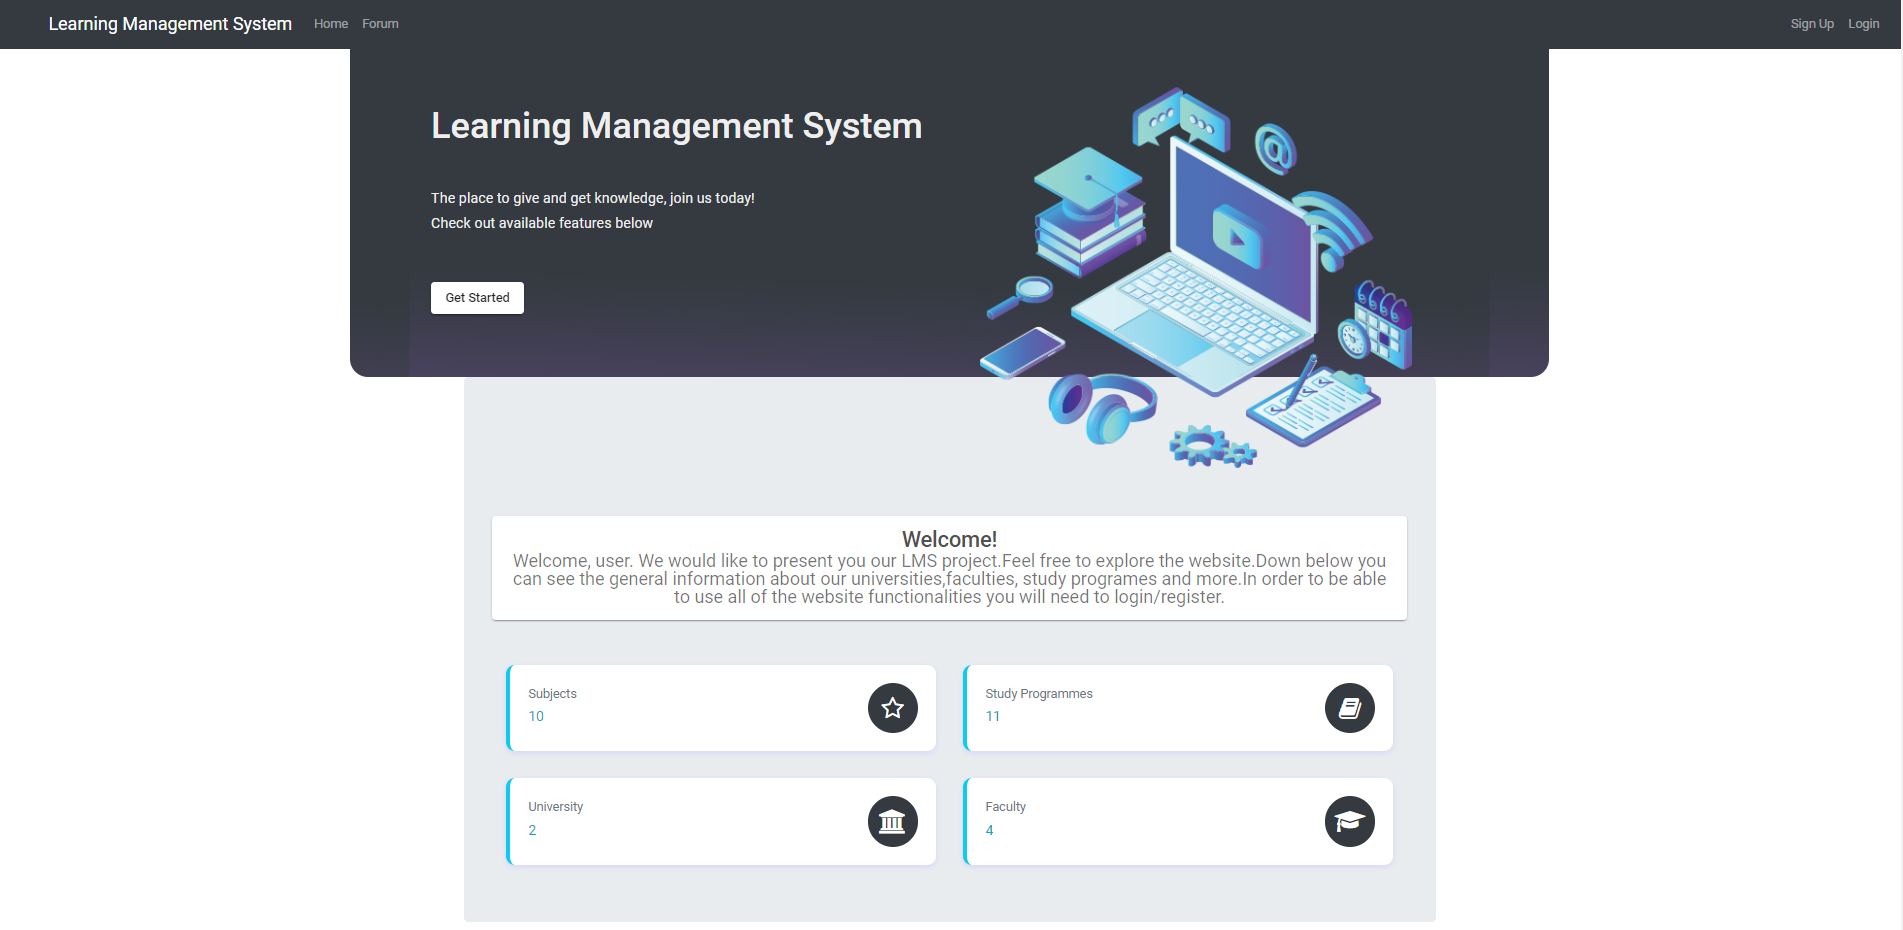Image resolution: width=1903 pixels, height=930 pixels.
Task: Click the number 2 under University
Action: click(532, 830)
